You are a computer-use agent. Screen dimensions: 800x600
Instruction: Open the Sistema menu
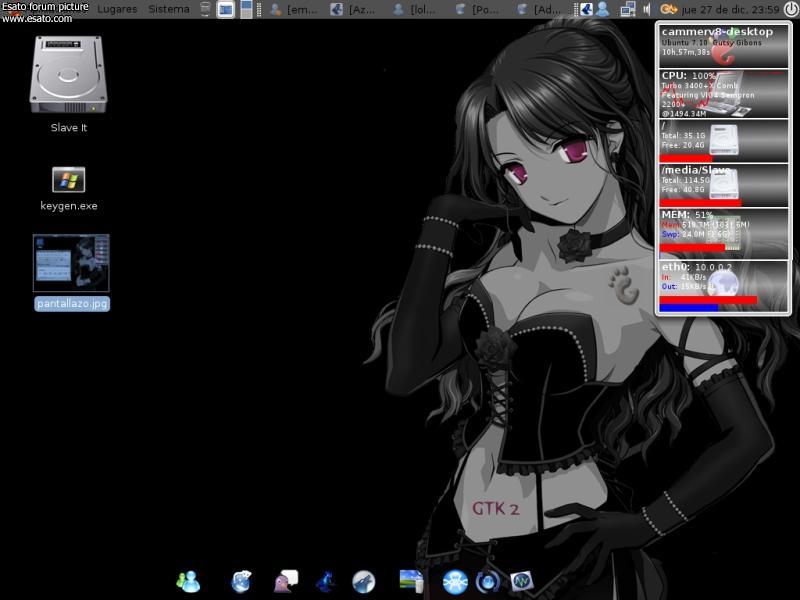169,9
